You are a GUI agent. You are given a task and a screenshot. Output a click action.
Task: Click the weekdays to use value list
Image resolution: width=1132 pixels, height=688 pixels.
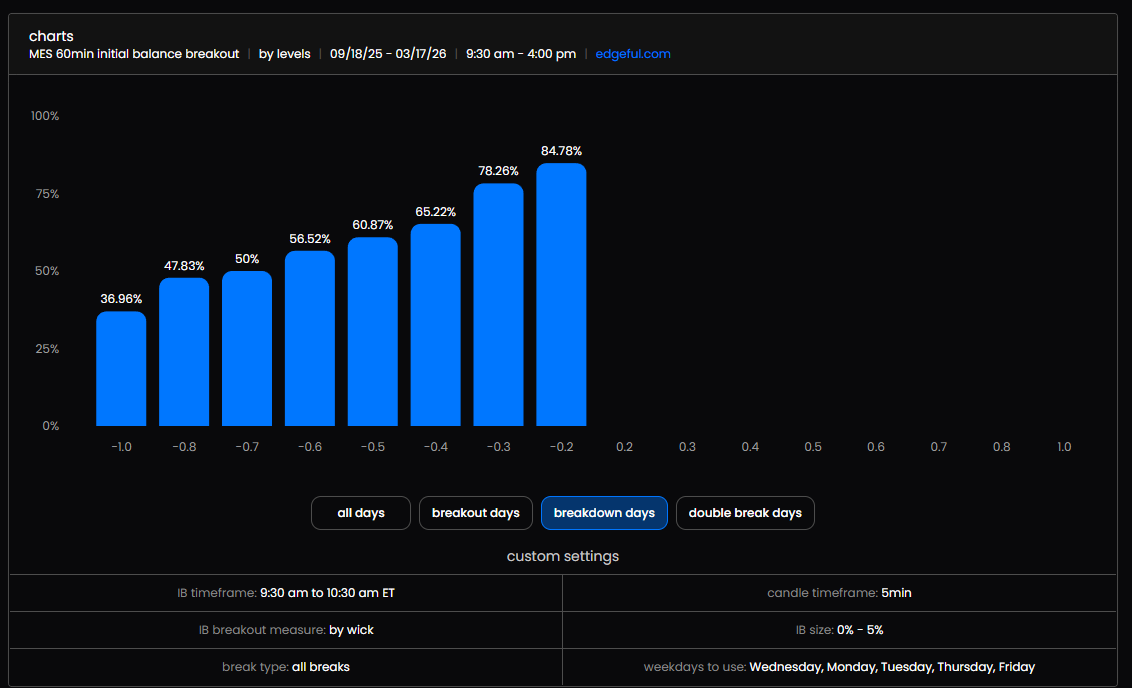click(892, 667)
